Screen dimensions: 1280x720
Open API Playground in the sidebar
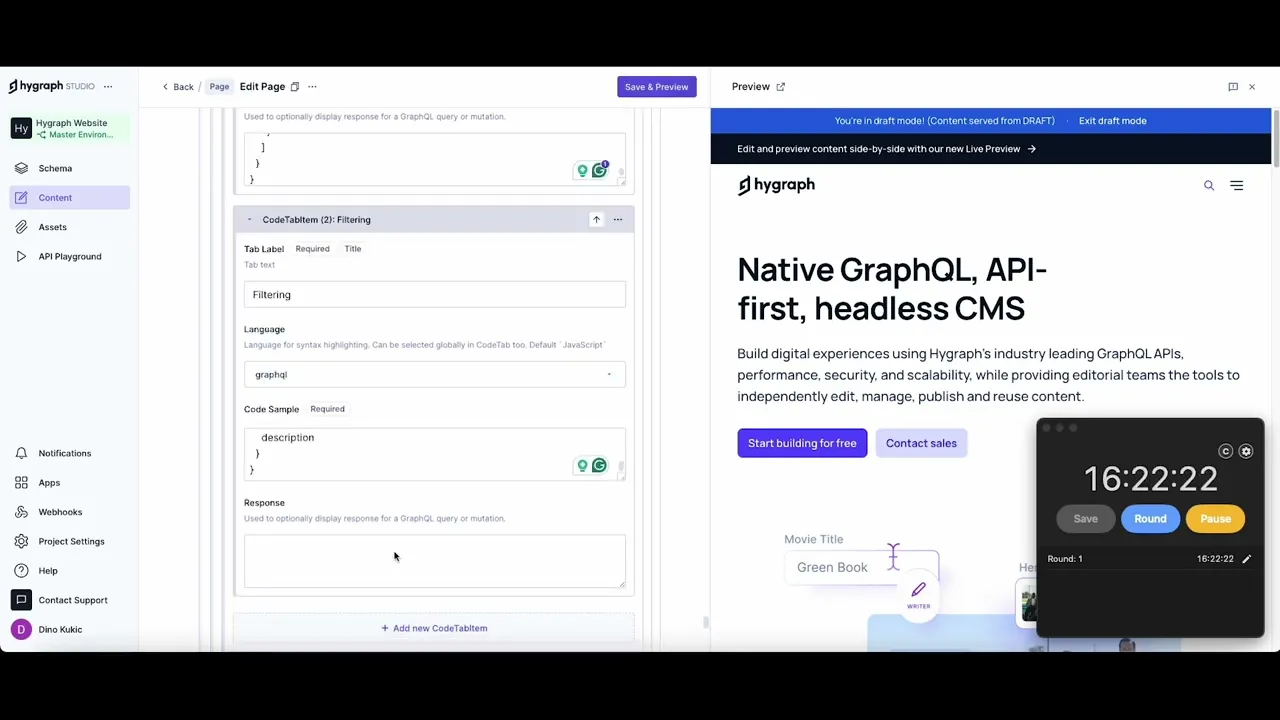(69, 256)
